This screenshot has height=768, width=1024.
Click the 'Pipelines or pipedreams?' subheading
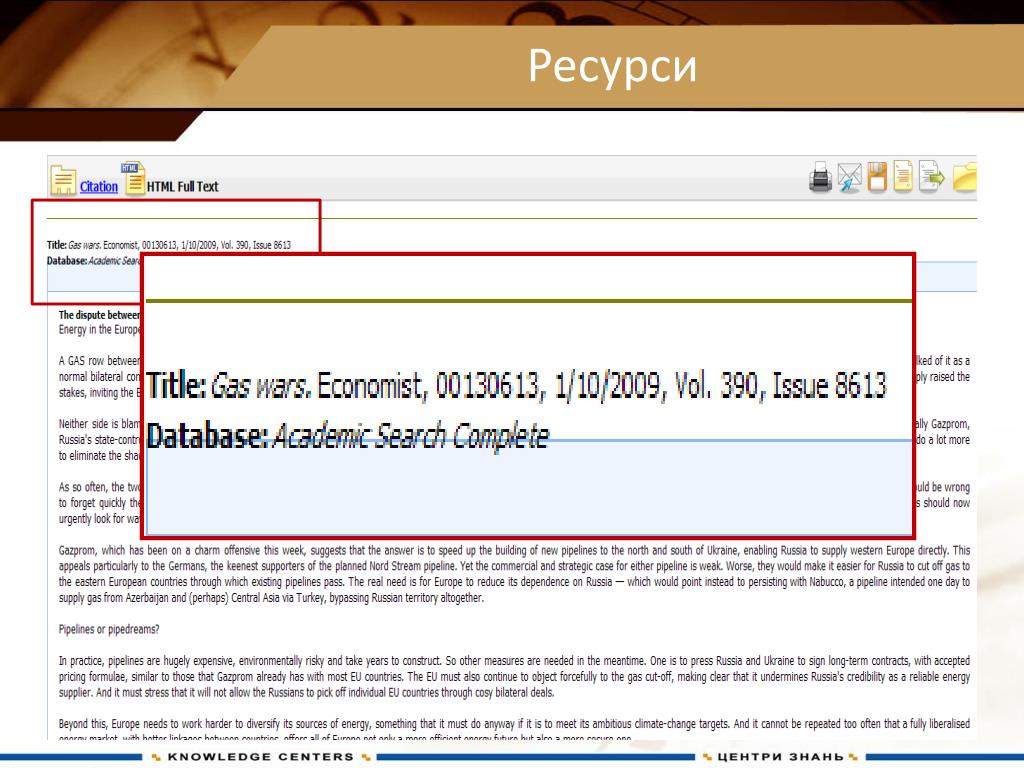pyautogui.click(x=109, y=630)
